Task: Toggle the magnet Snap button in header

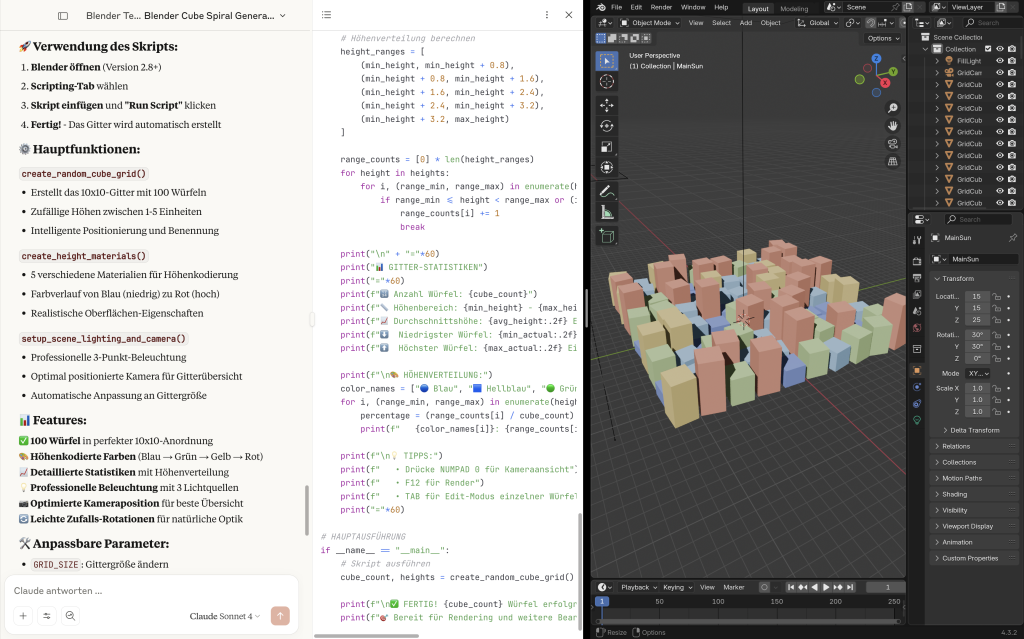Action: (x=871, y=23)
